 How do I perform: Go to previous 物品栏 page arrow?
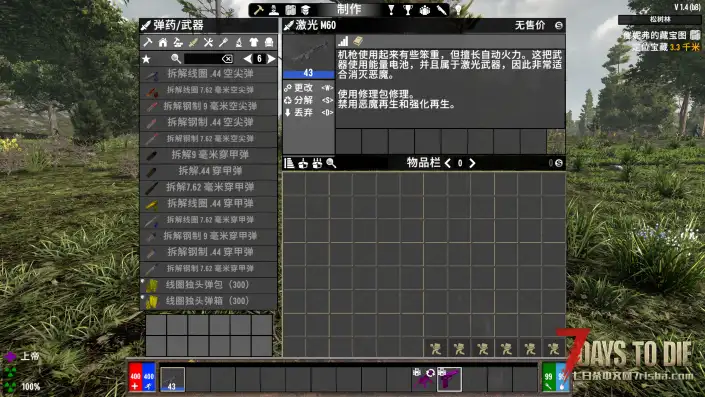click(448, 163)
